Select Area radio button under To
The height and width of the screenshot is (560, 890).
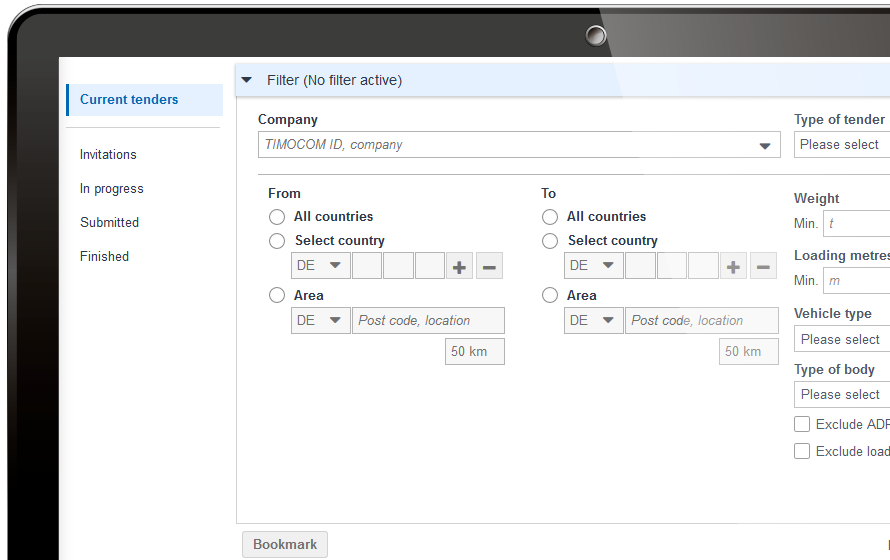tap(550, 296)
